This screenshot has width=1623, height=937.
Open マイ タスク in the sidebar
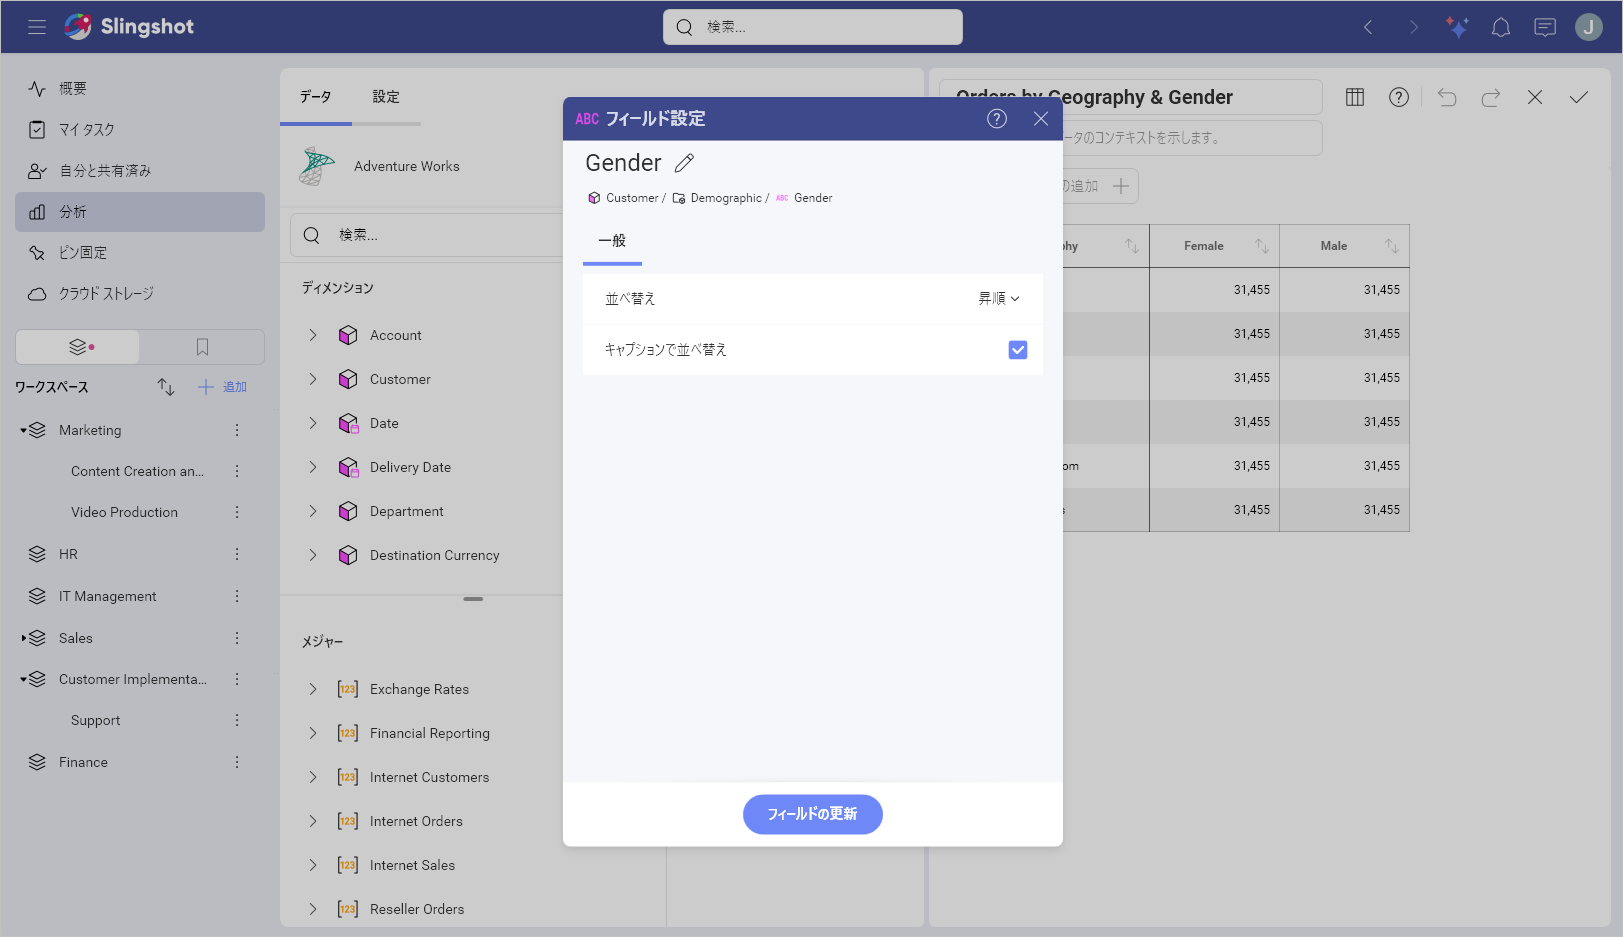coord(140,130)
